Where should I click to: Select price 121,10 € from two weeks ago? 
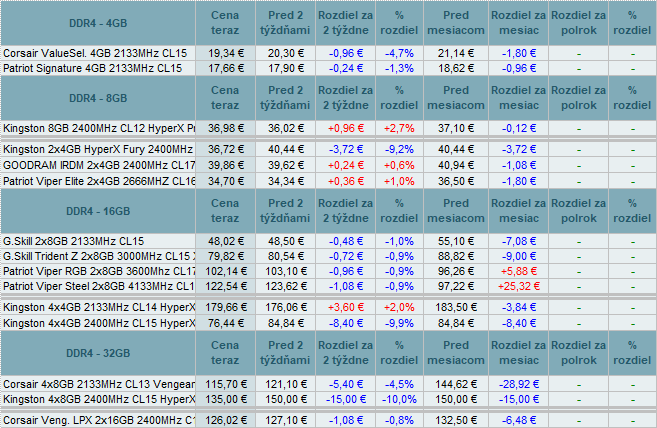point(285,384)
